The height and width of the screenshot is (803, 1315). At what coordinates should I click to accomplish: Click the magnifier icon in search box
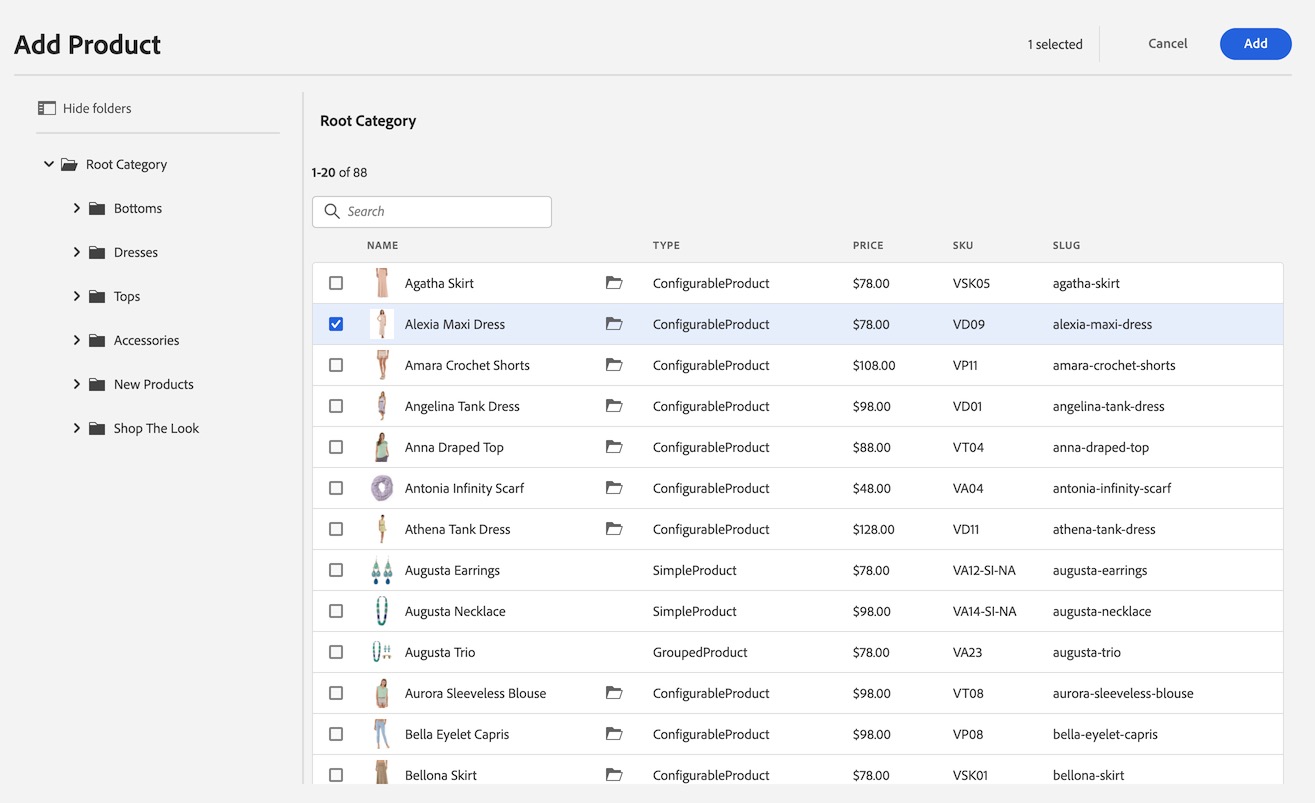[x=332, y=212]
